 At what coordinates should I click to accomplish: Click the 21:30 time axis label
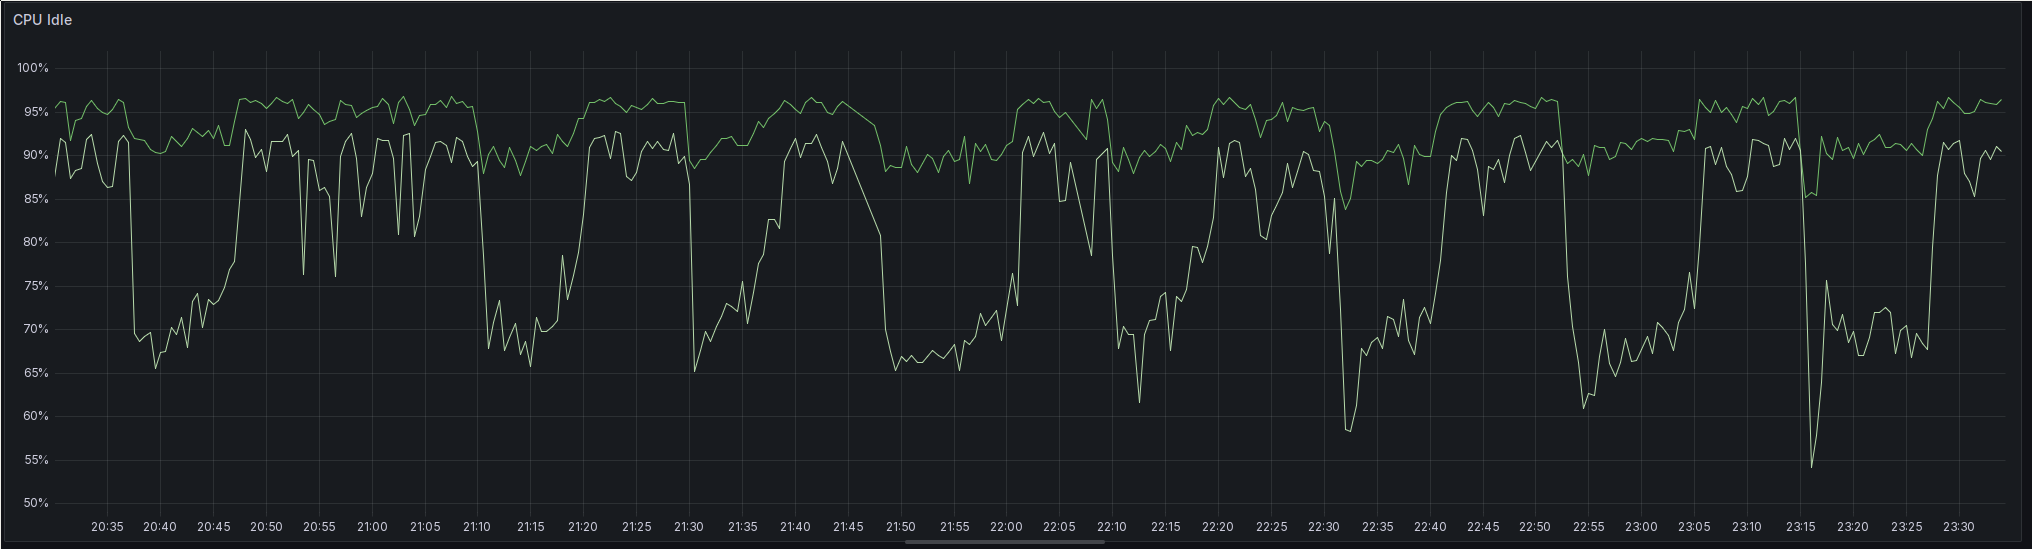[x=689, y=527]
